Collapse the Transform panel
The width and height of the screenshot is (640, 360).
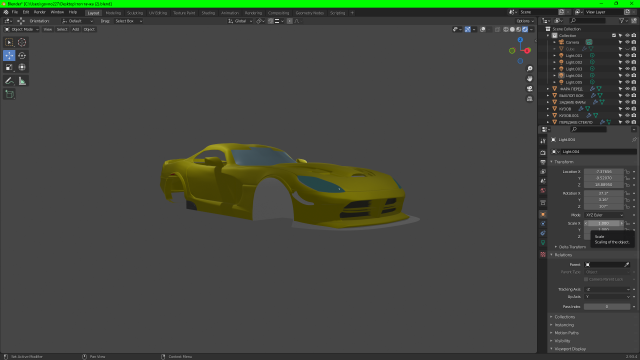coord(563,162)
